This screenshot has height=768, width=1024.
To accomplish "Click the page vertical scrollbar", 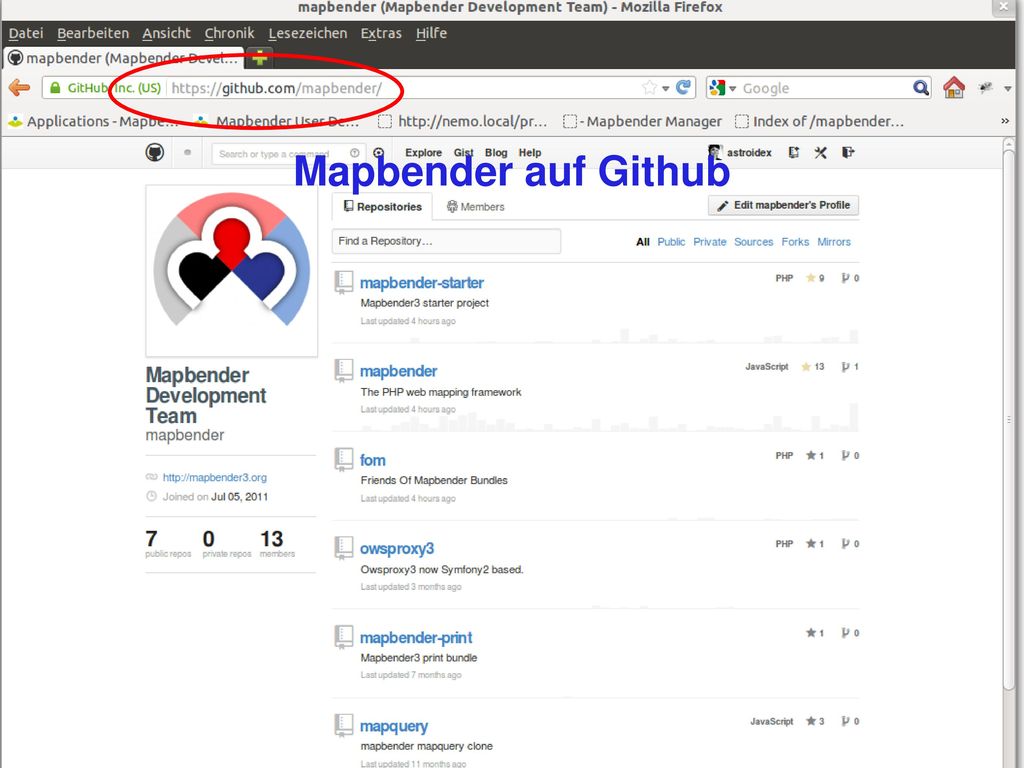I will click(1009, 418).
